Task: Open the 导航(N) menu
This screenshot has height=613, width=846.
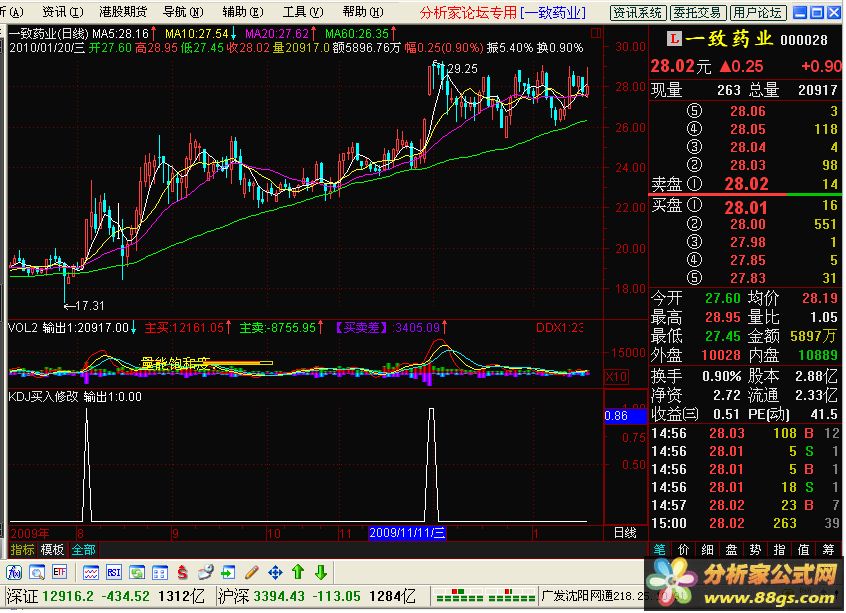Action: [x=183, y=11]
